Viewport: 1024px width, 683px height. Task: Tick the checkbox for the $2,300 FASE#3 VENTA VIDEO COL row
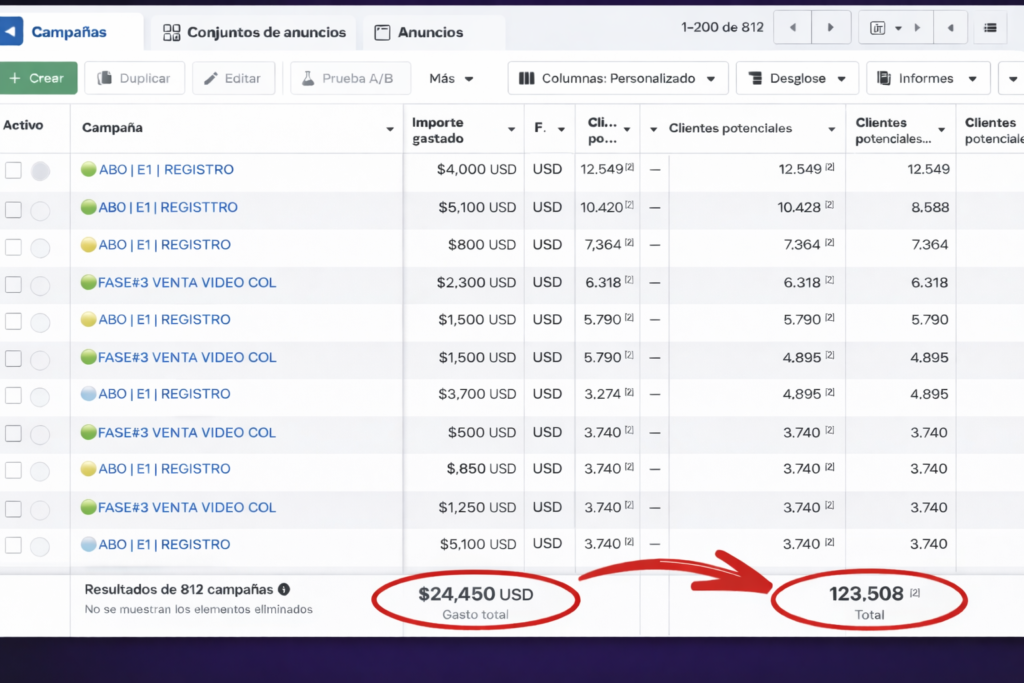13,284
